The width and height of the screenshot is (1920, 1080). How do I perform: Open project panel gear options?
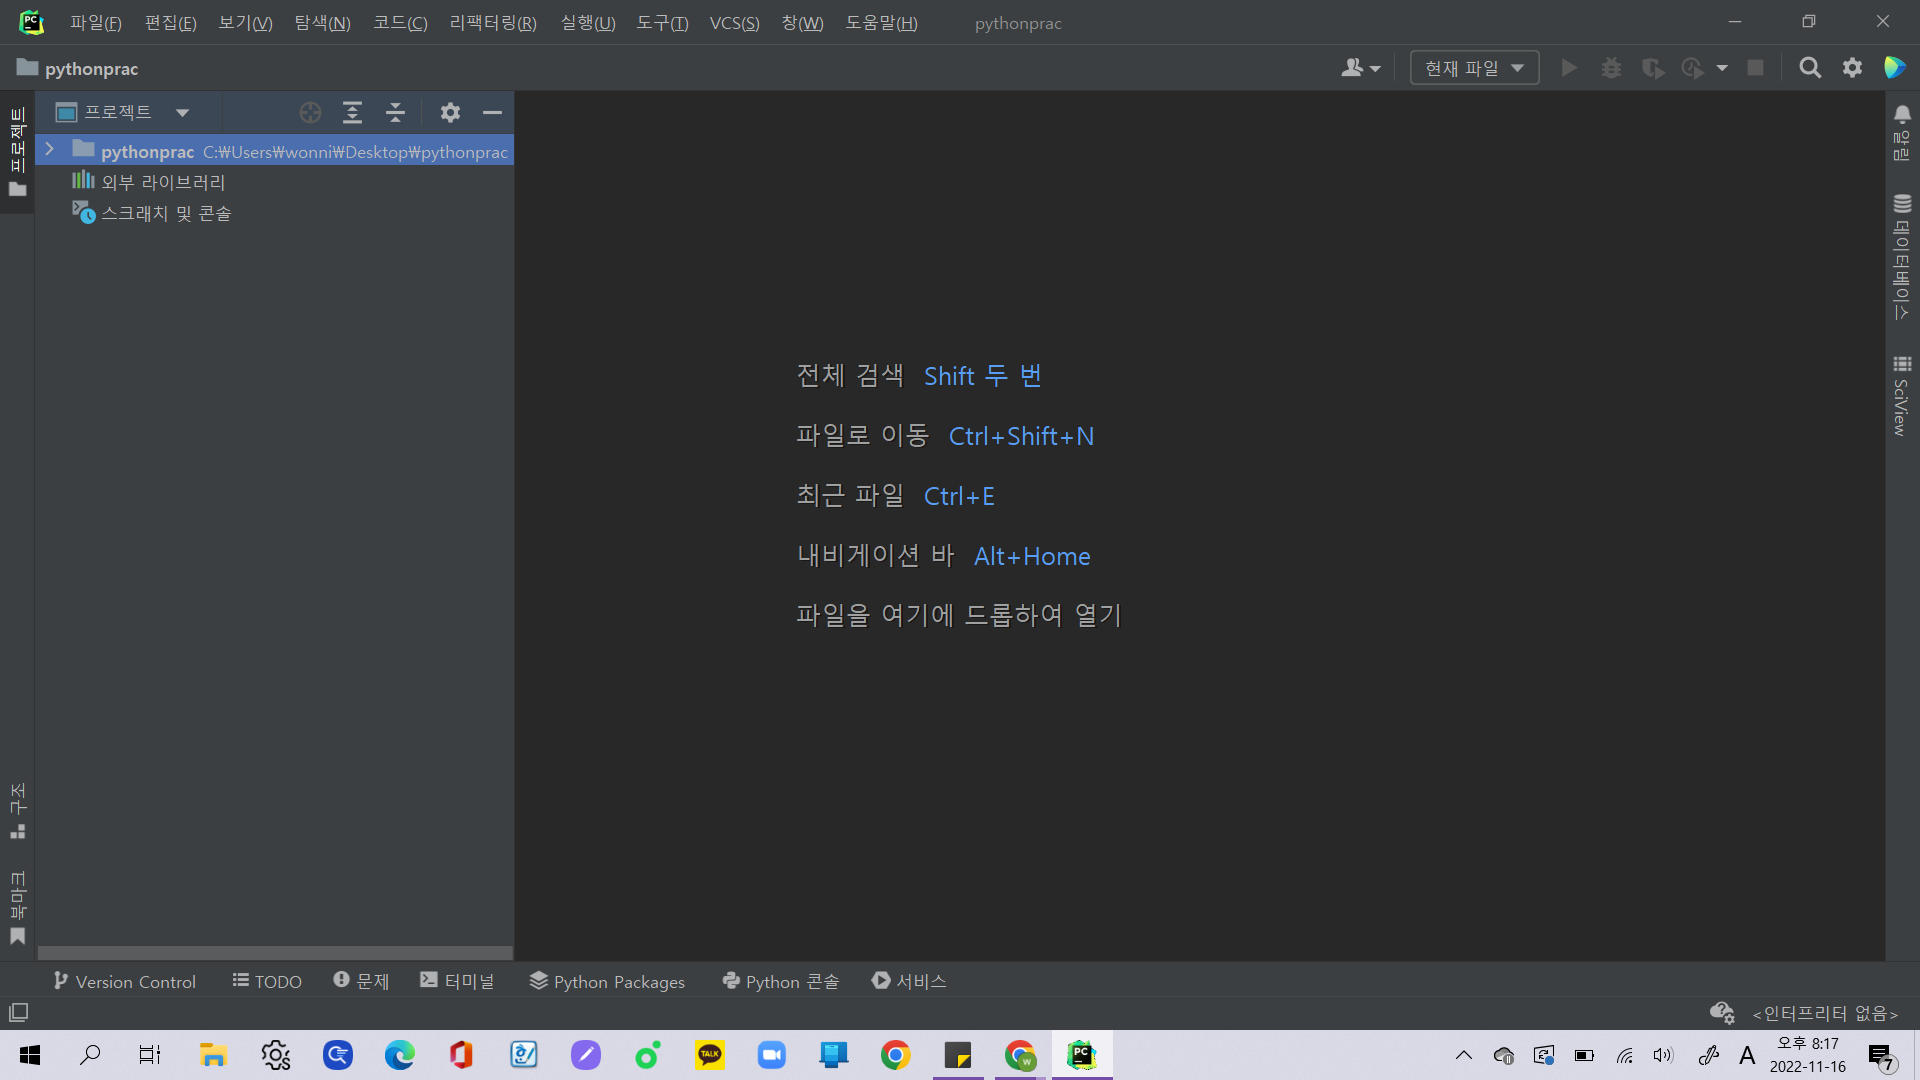tap(450, 113)
